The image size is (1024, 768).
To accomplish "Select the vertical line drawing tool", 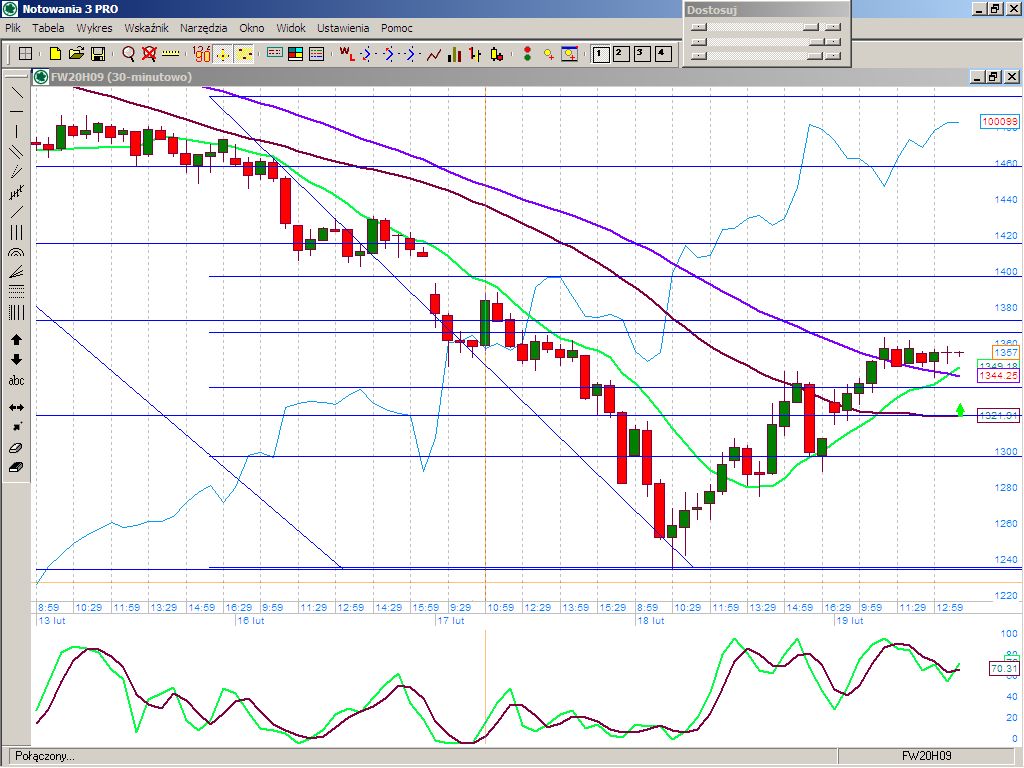I will [x=16, y=133].
